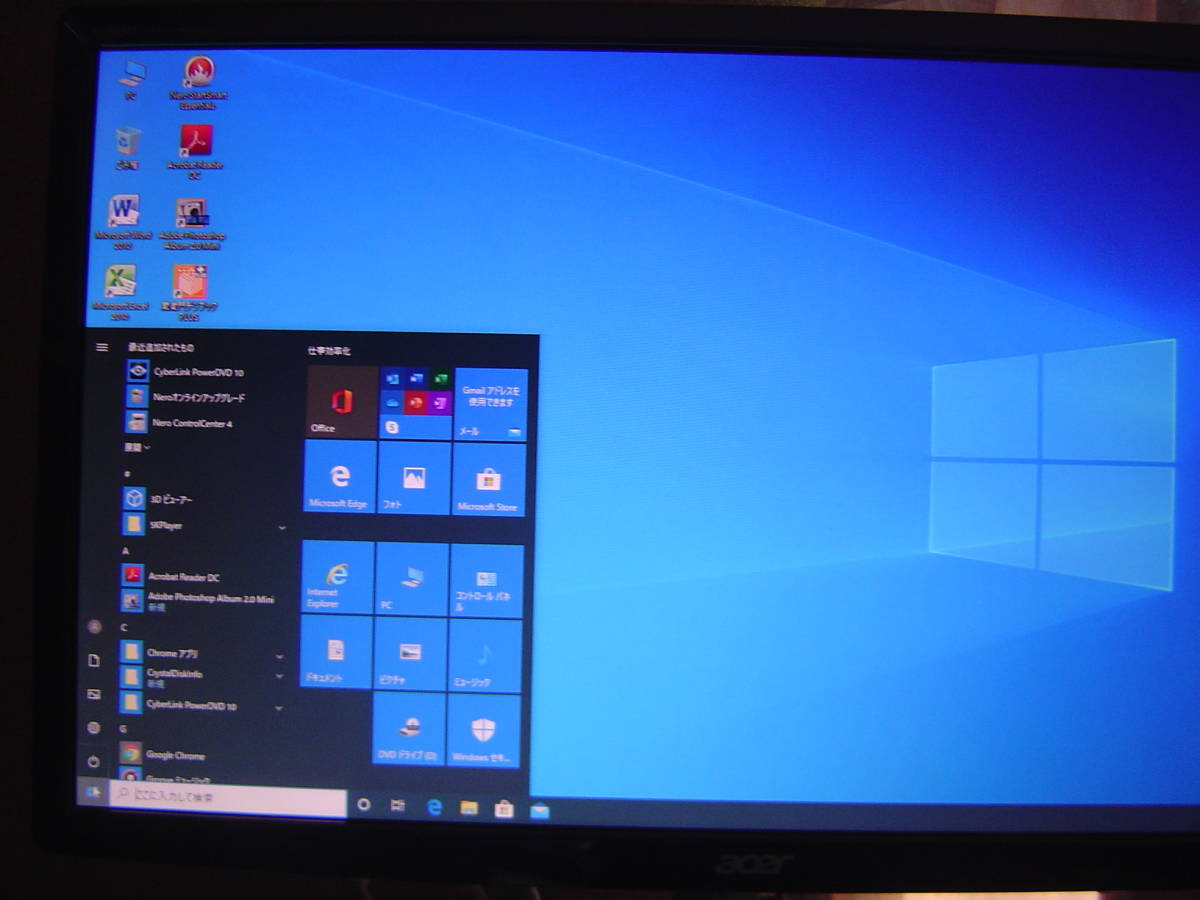Open Documents from the Start sidebar
1200x900 pixels.
coord(94,660)
